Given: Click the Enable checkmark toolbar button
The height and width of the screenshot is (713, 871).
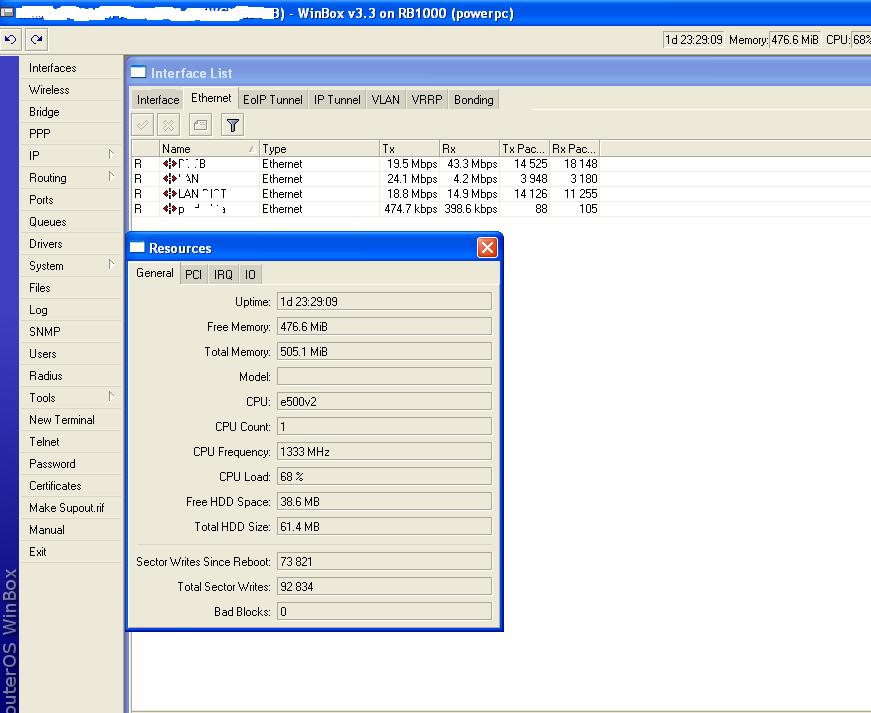Looking at the screenshot, I should tap(143, 125).
